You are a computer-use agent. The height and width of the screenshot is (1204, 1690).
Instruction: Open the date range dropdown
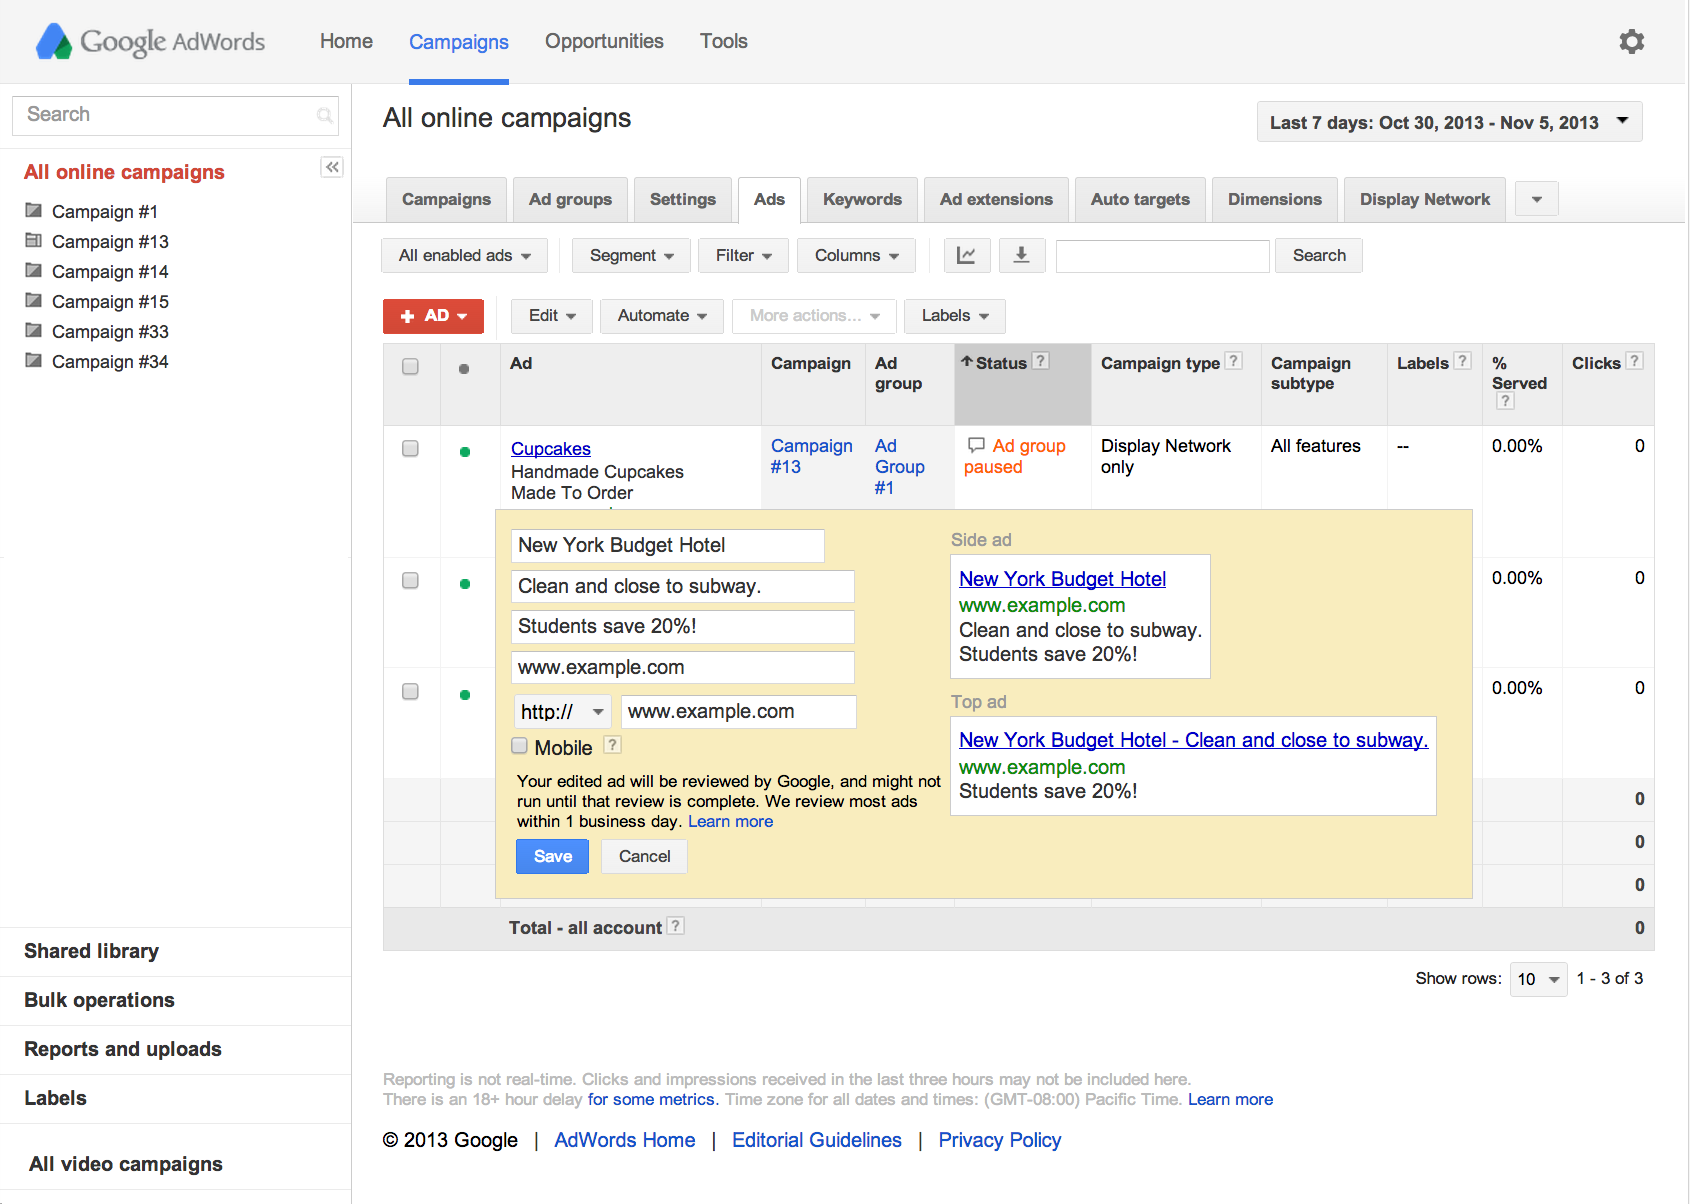[1449, 122]
